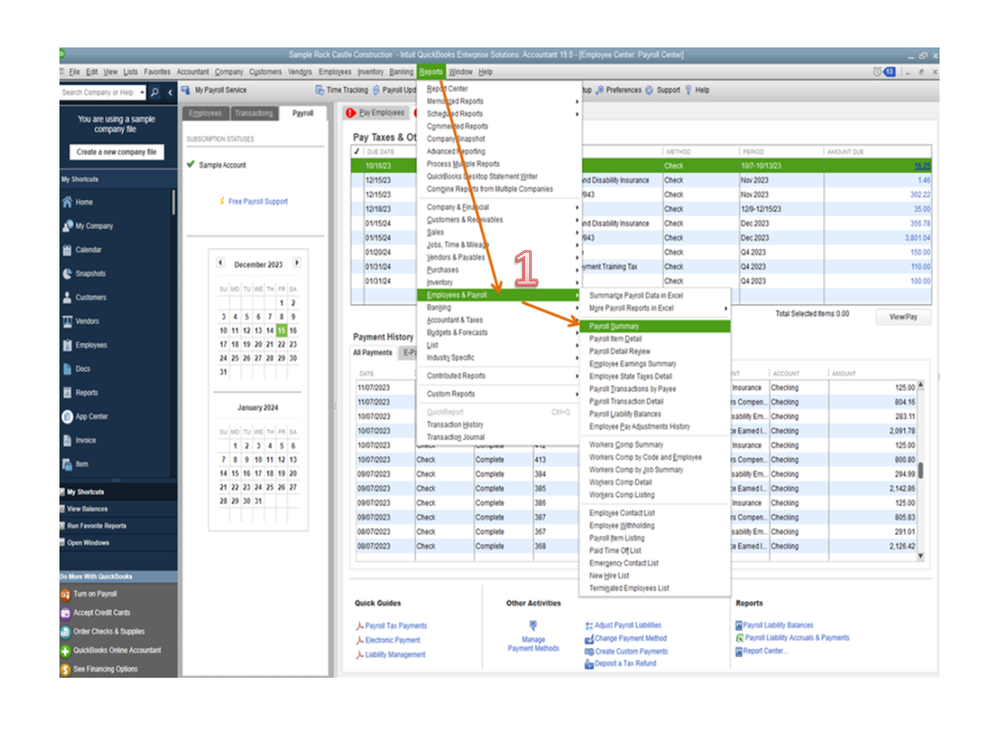
Task: Click View Balances in sidebar
Action: coord(87,510)
